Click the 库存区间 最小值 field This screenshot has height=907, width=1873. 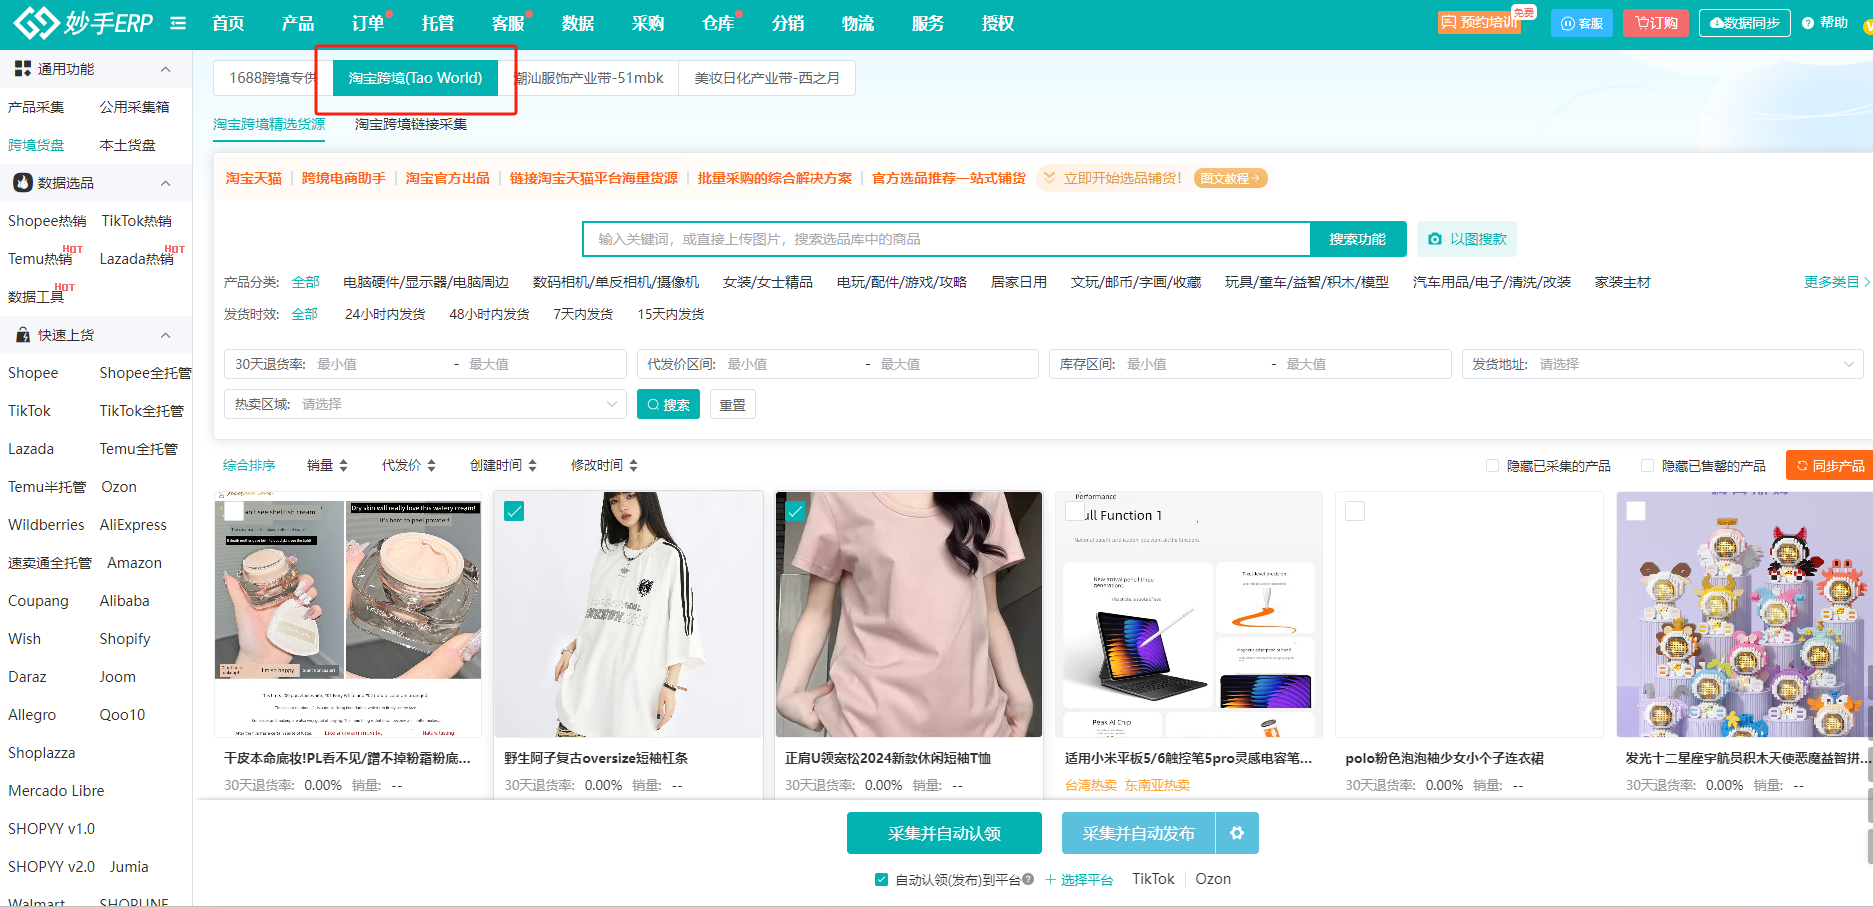tap(1192, 364)
